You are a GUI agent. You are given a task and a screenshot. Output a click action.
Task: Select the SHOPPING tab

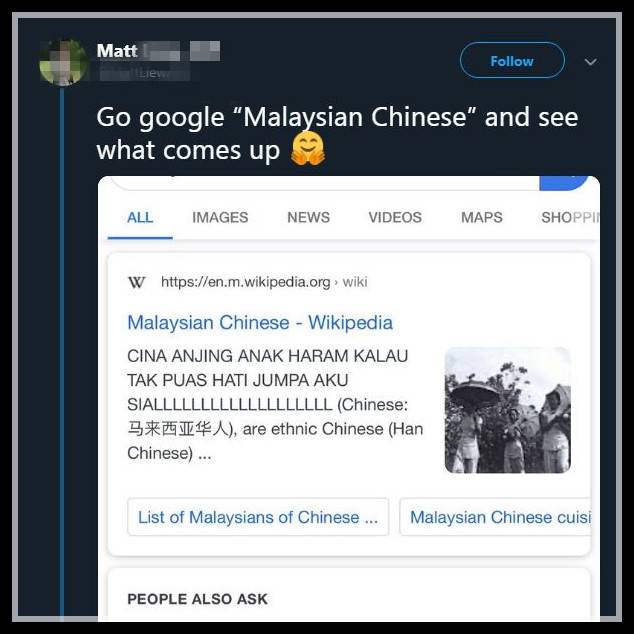tap(570, 218)
